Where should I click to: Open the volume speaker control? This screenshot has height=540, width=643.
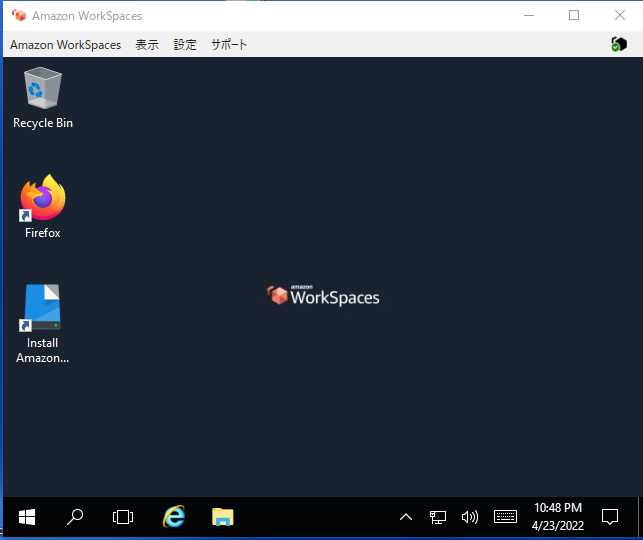pyautogui.click(x=469, y=517)
